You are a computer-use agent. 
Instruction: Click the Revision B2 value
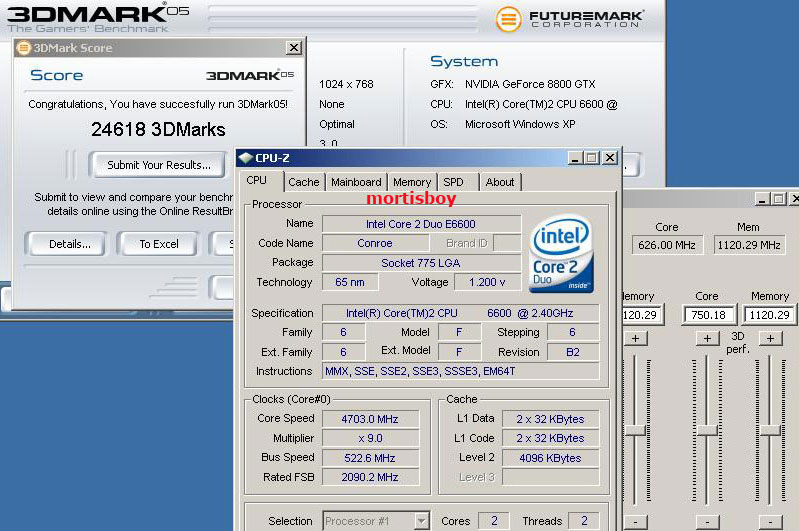[573, 352]
